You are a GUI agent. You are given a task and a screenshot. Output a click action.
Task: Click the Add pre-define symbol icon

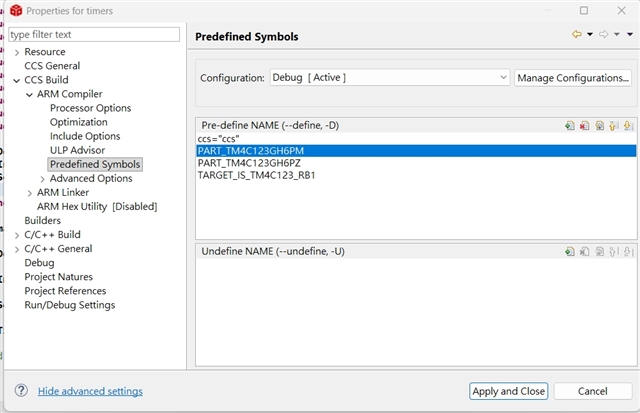click(569, 126)
